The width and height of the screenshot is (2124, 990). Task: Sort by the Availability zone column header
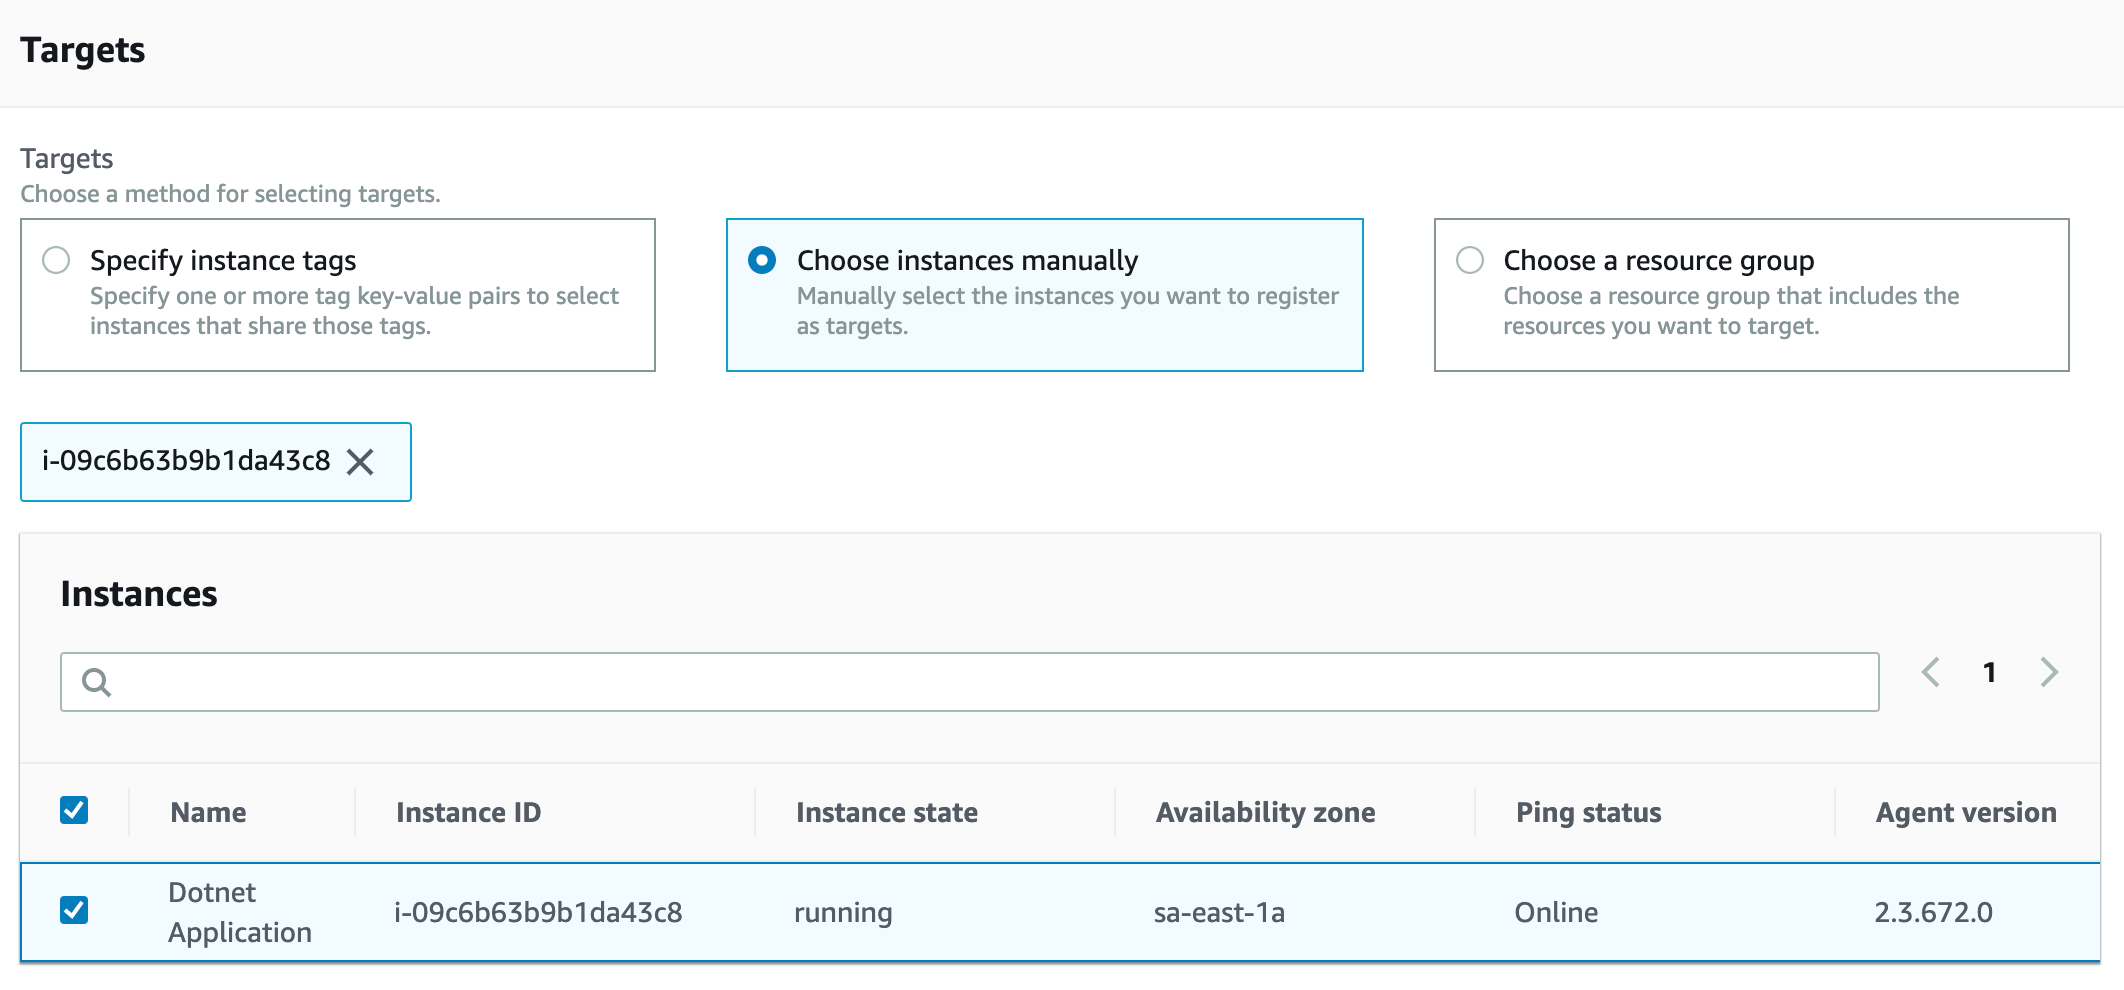coord(1265,812)
